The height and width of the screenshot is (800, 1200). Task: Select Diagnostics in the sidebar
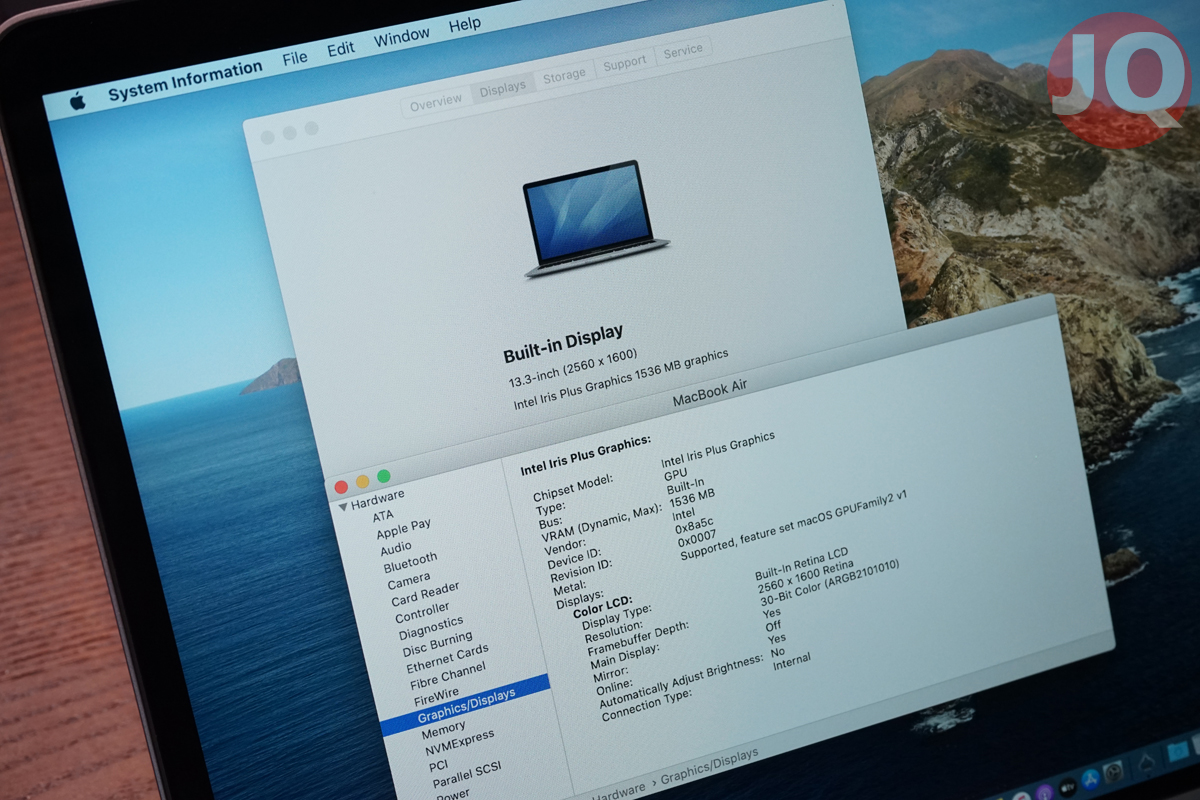430,630
